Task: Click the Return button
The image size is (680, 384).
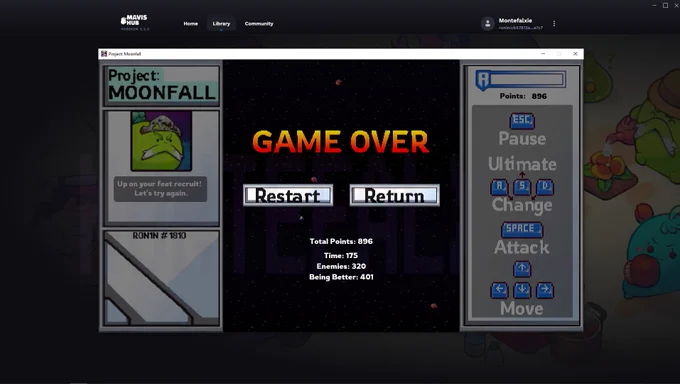Action: pyautogui.click(x=394, y=195)
